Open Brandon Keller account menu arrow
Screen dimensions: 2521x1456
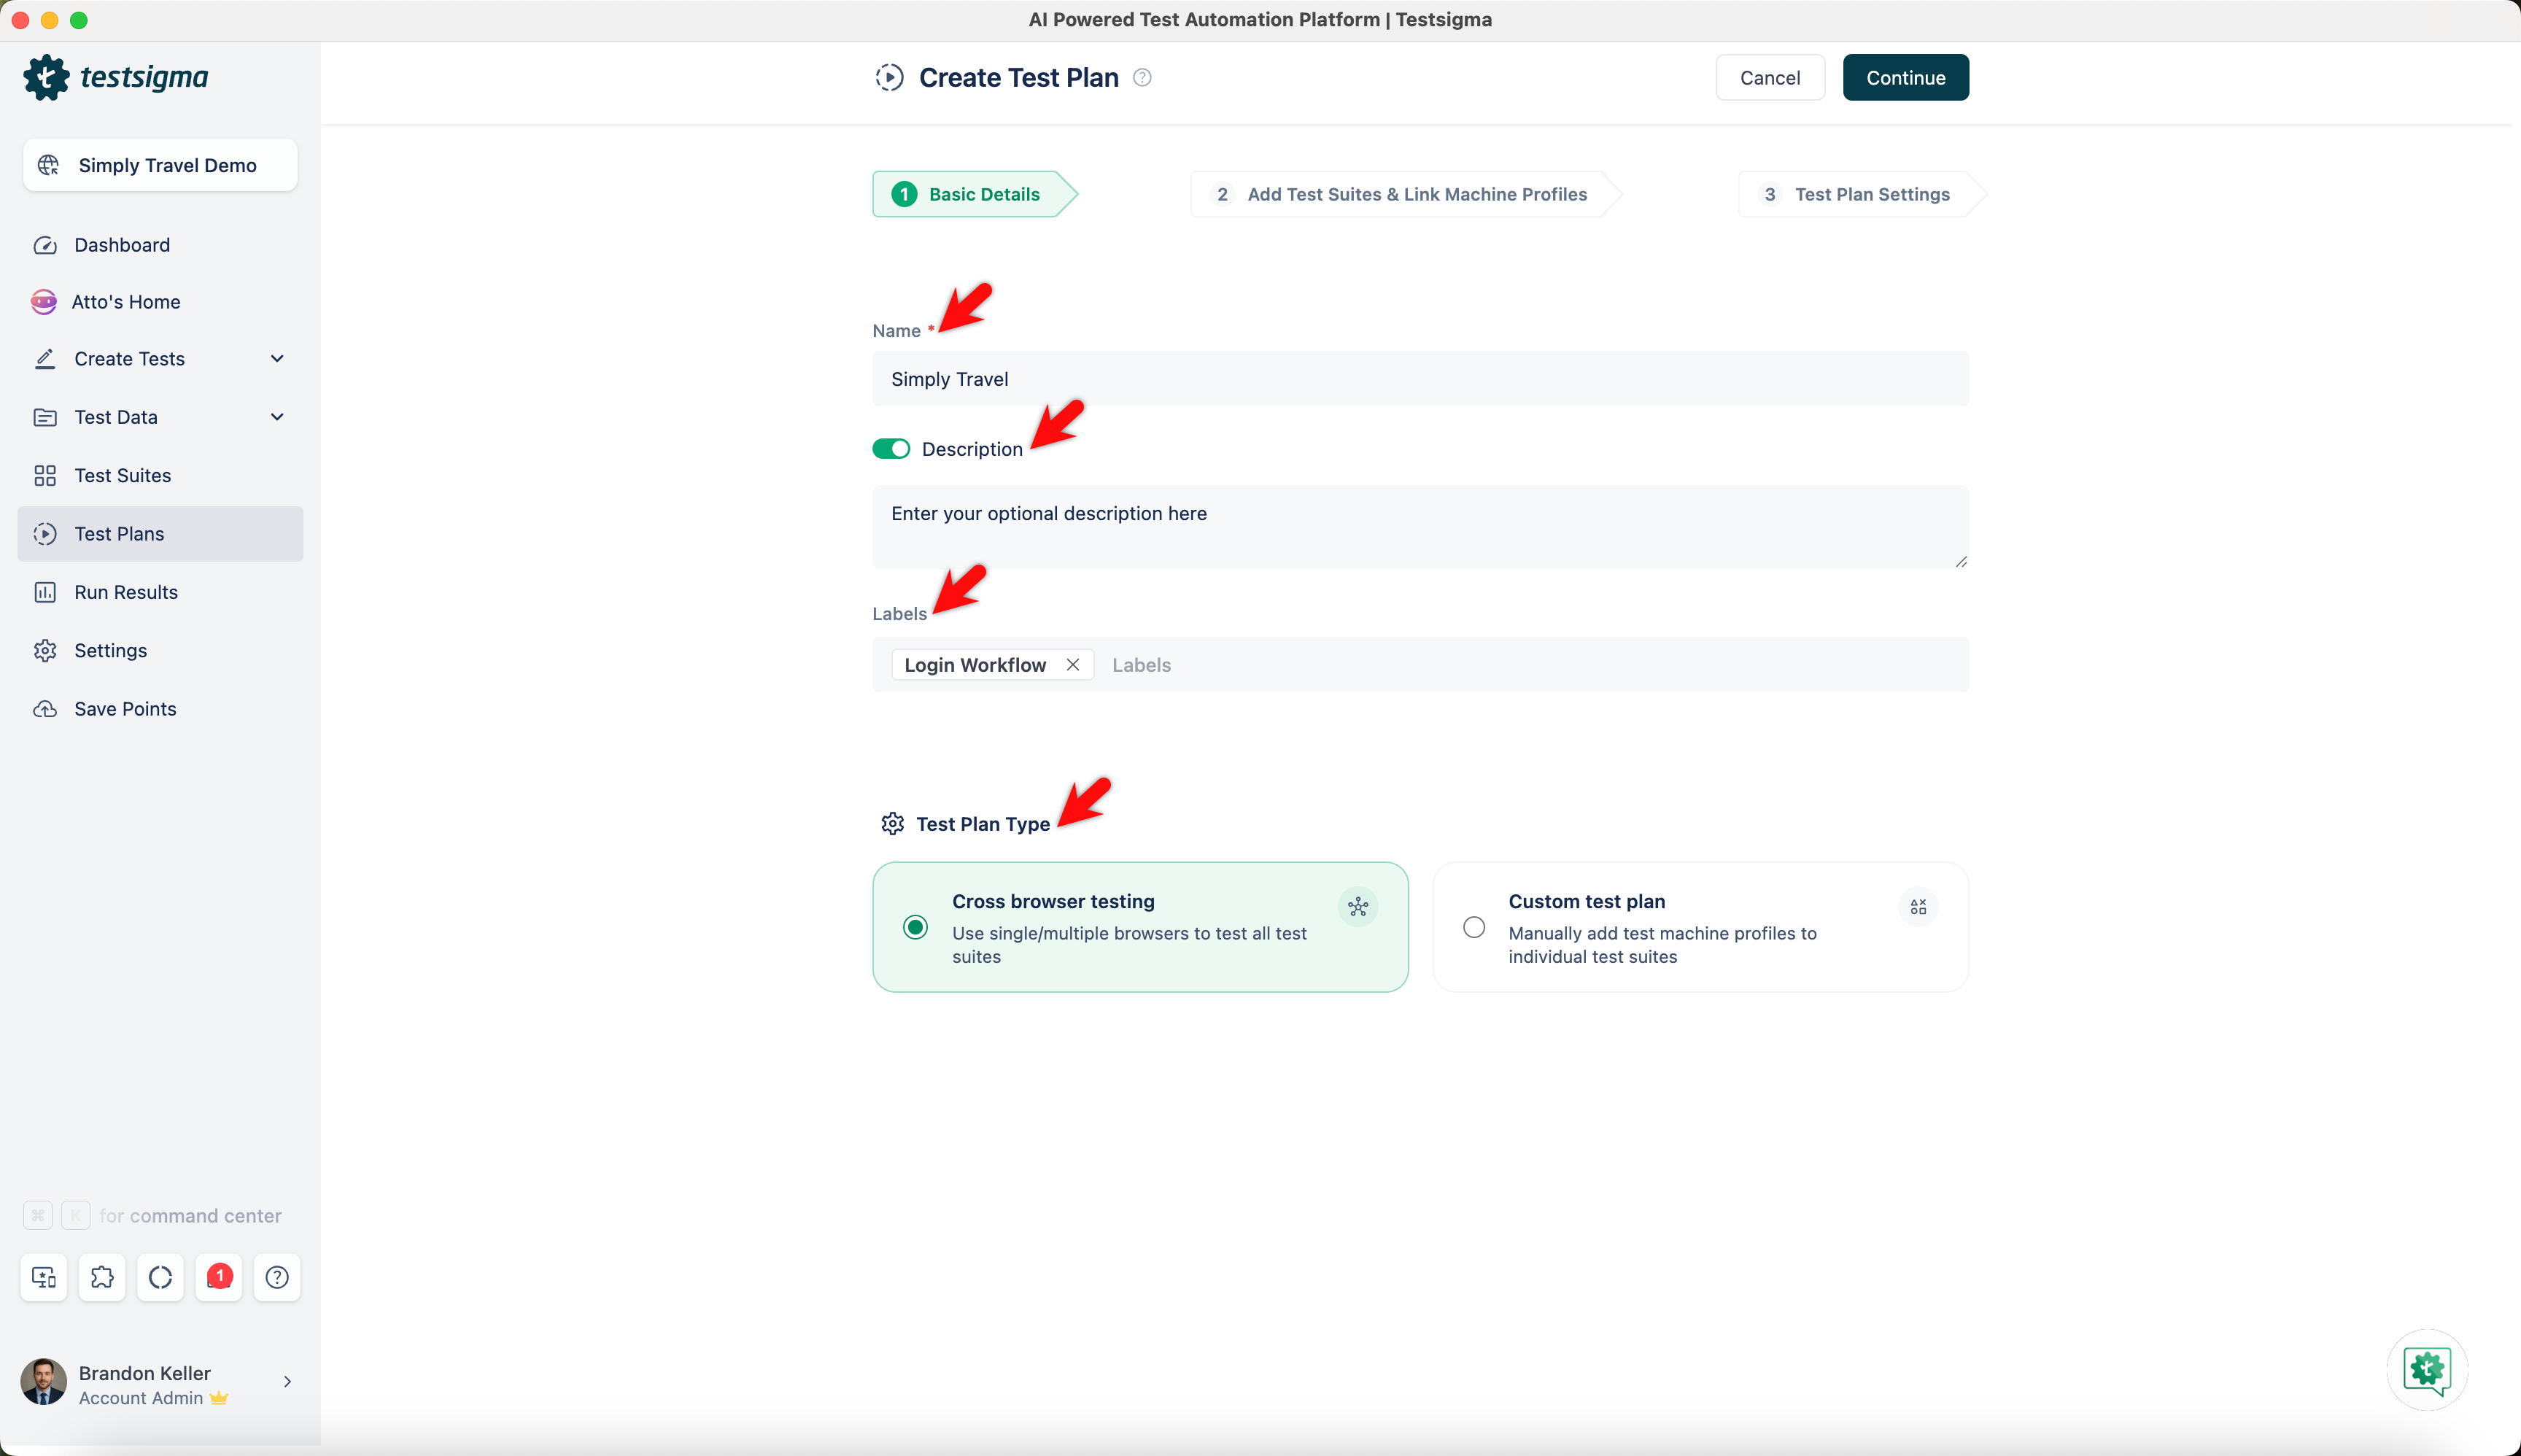pyautogui.click(x=287, y=1382)
